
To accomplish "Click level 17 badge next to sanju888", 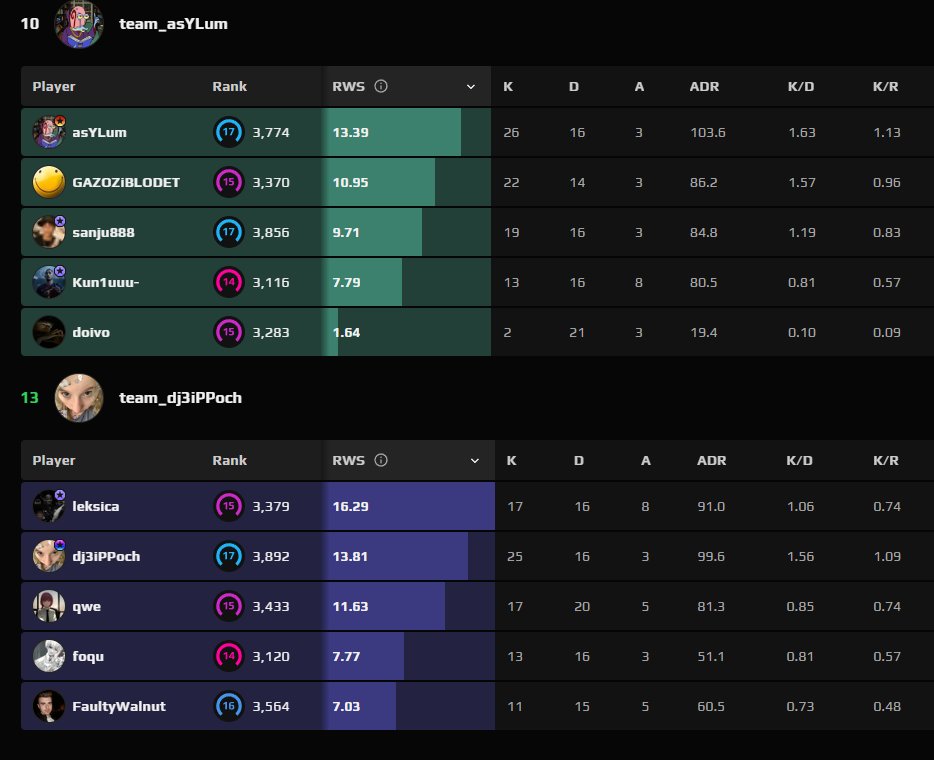I will [x=229, y=232].
